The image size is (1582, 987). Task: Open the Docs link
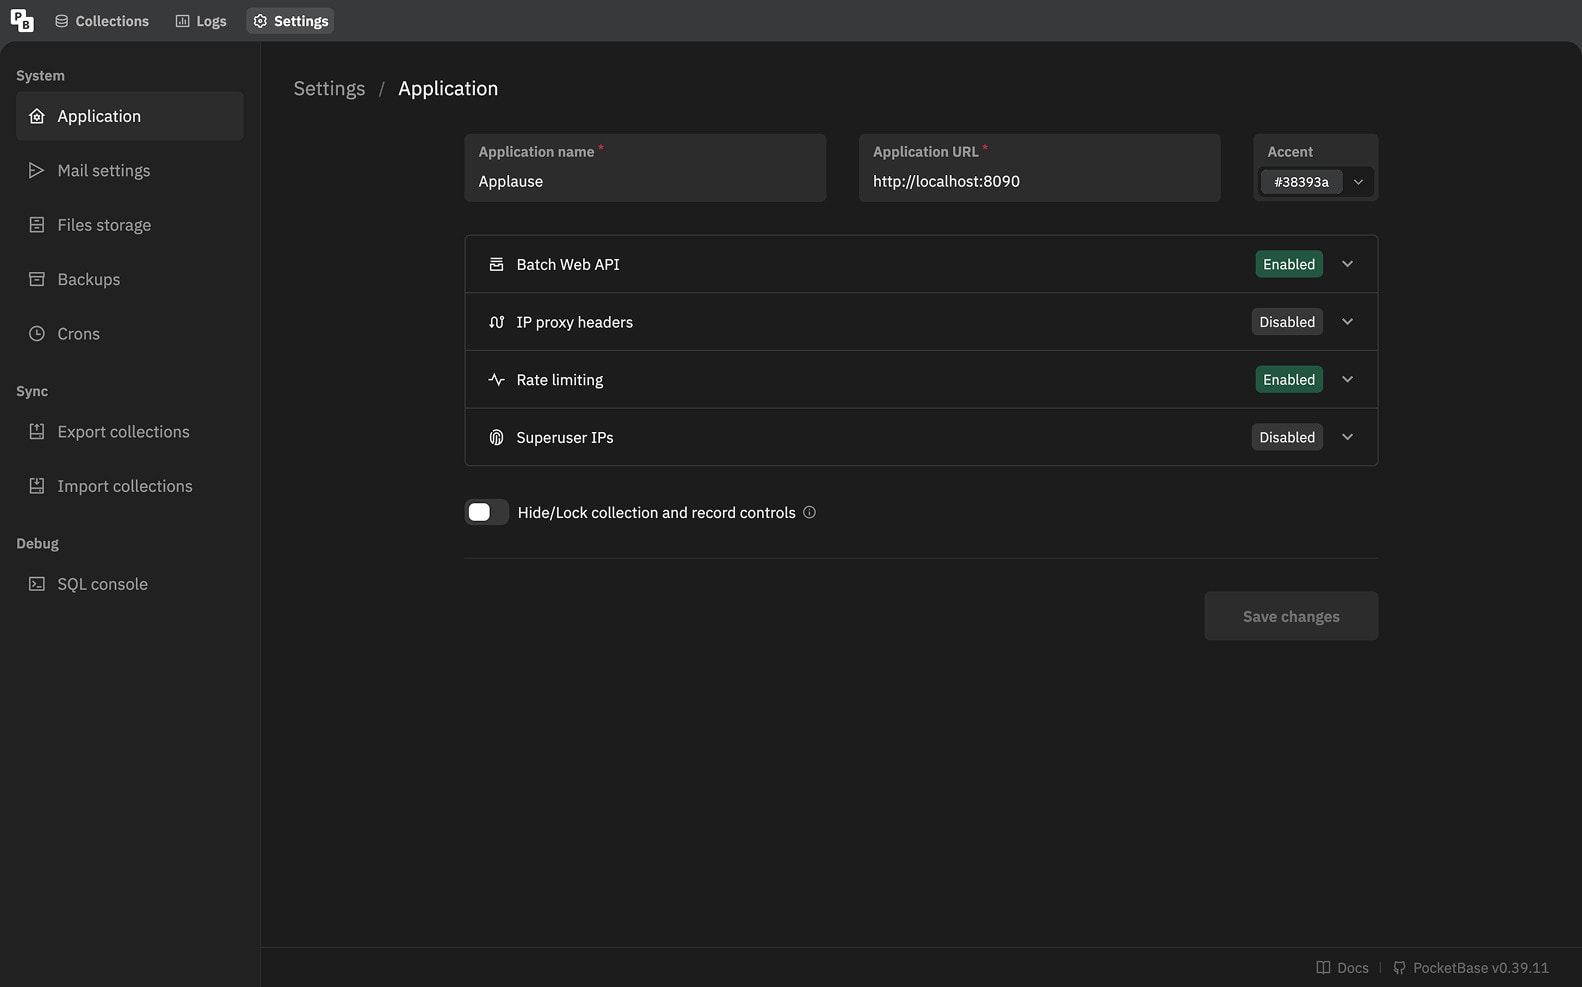tap(1343, 968)
